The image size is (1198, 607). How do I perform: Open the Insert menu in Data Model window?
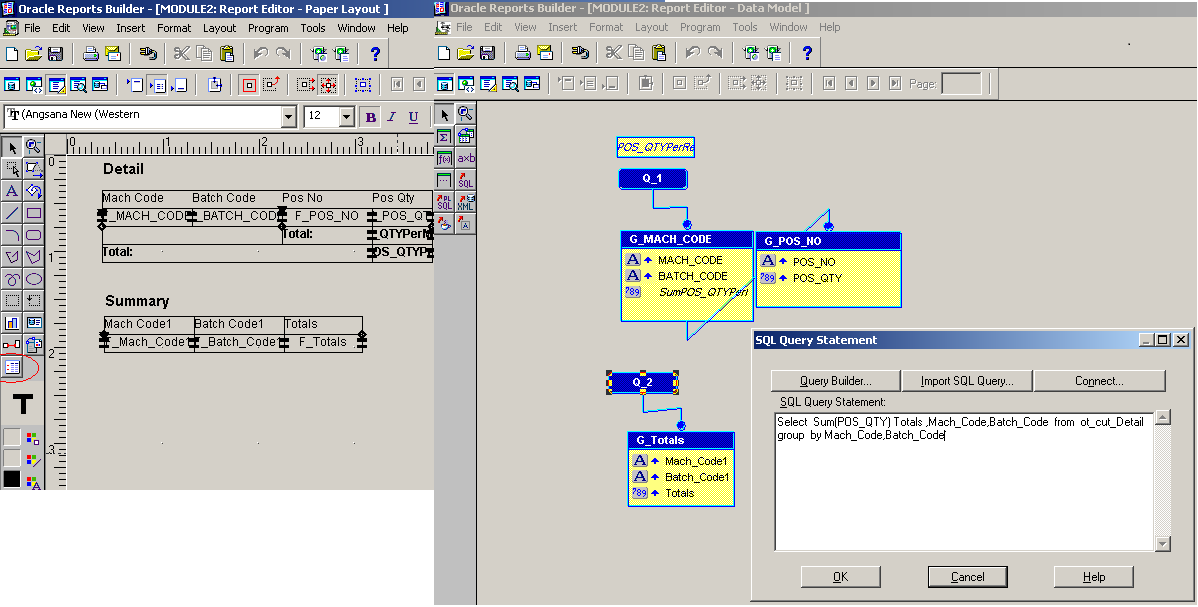point(562,27)
